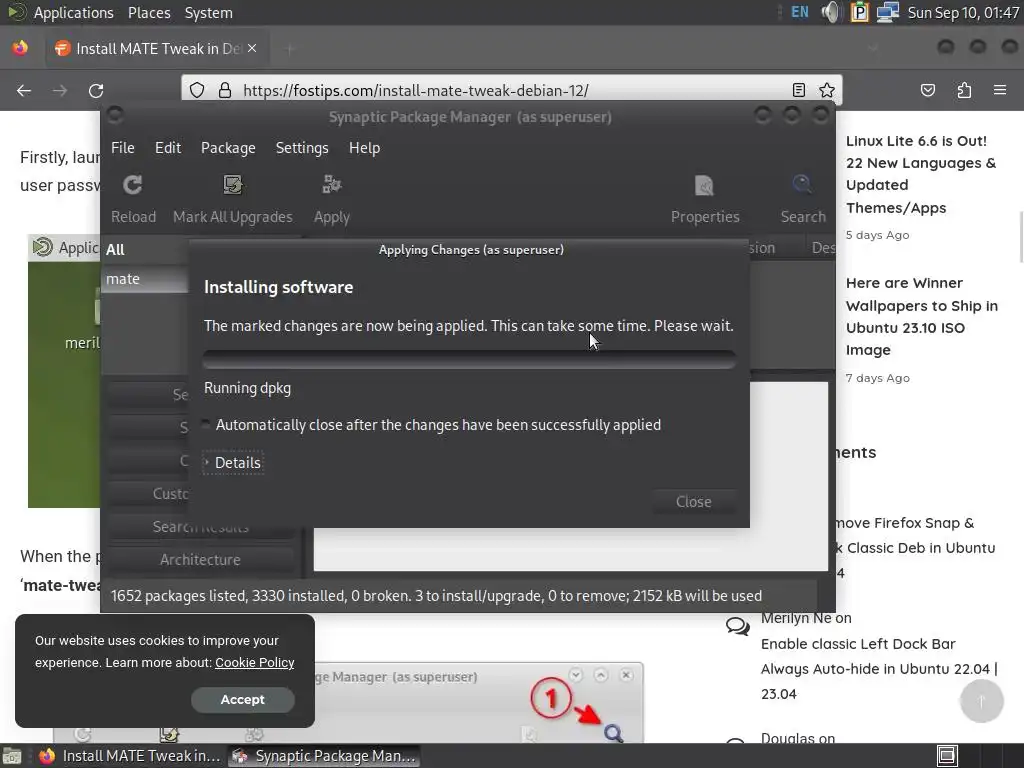The height and width of the screenshot is (768, 1024).
Task: Click the Reload icon in Synaptic toolbar
Action: [x=133, y=185]
